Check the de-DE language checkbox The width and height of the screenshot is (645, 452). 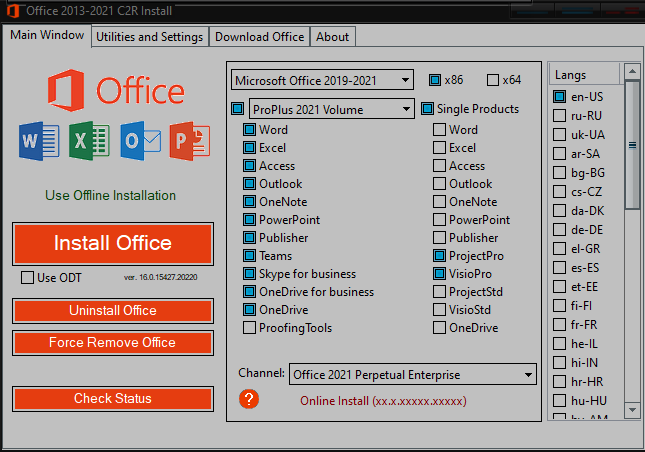[x=559, y=230]
